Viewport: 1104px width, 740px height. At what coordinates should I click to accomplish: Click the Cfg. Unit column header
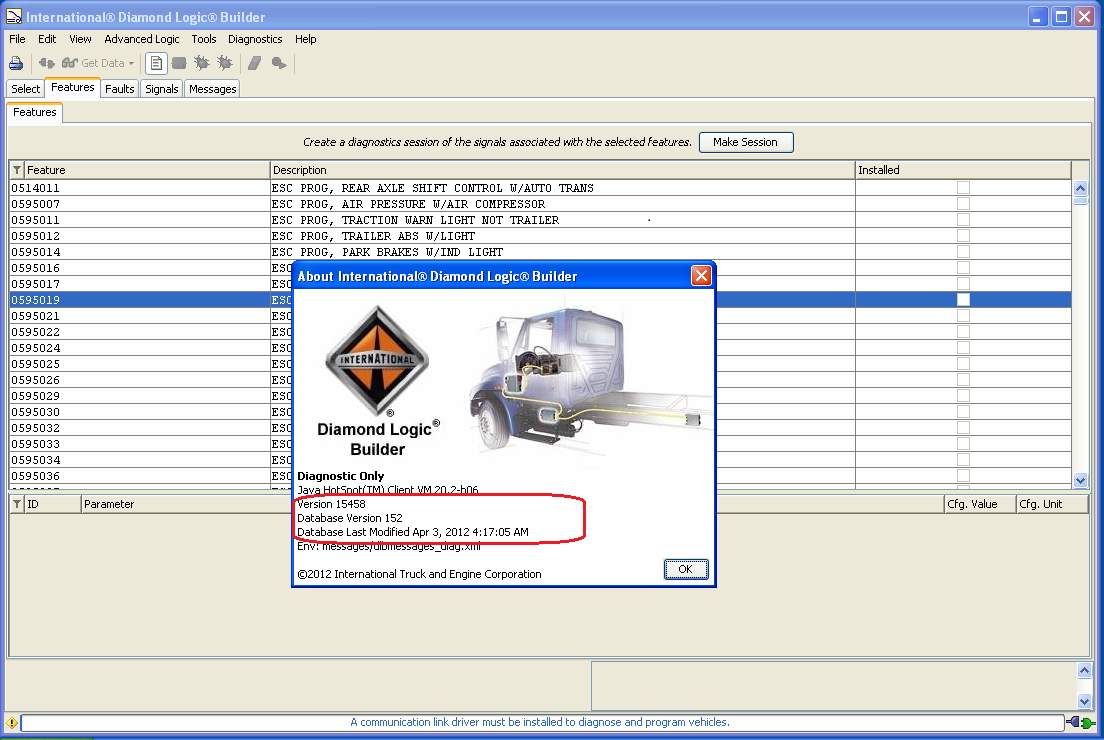(x=1053, y=504)
